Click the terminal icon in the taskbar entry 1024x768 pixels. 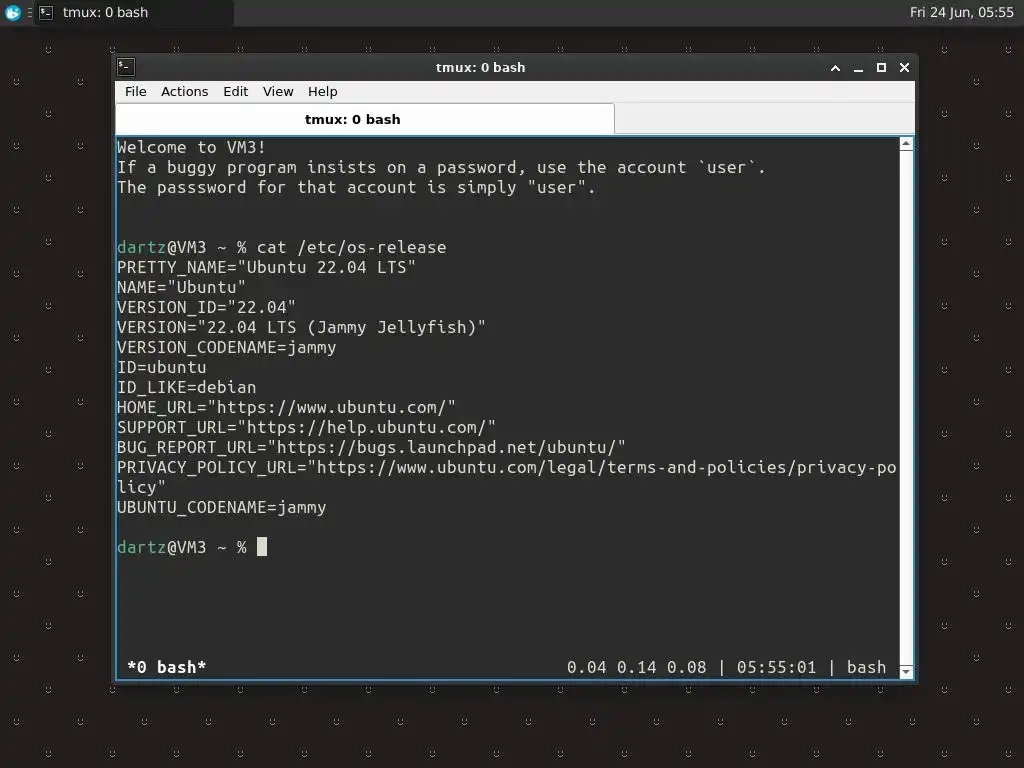coord(46,12)
